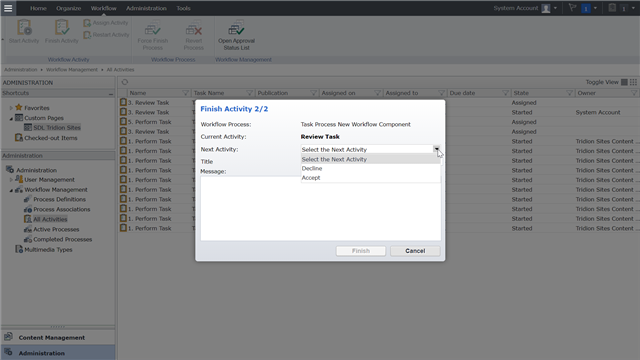The width and height of the screenshot is (640, 360).
Task: Choose Accept in the dropdown
Action: (x=371, y=178)
